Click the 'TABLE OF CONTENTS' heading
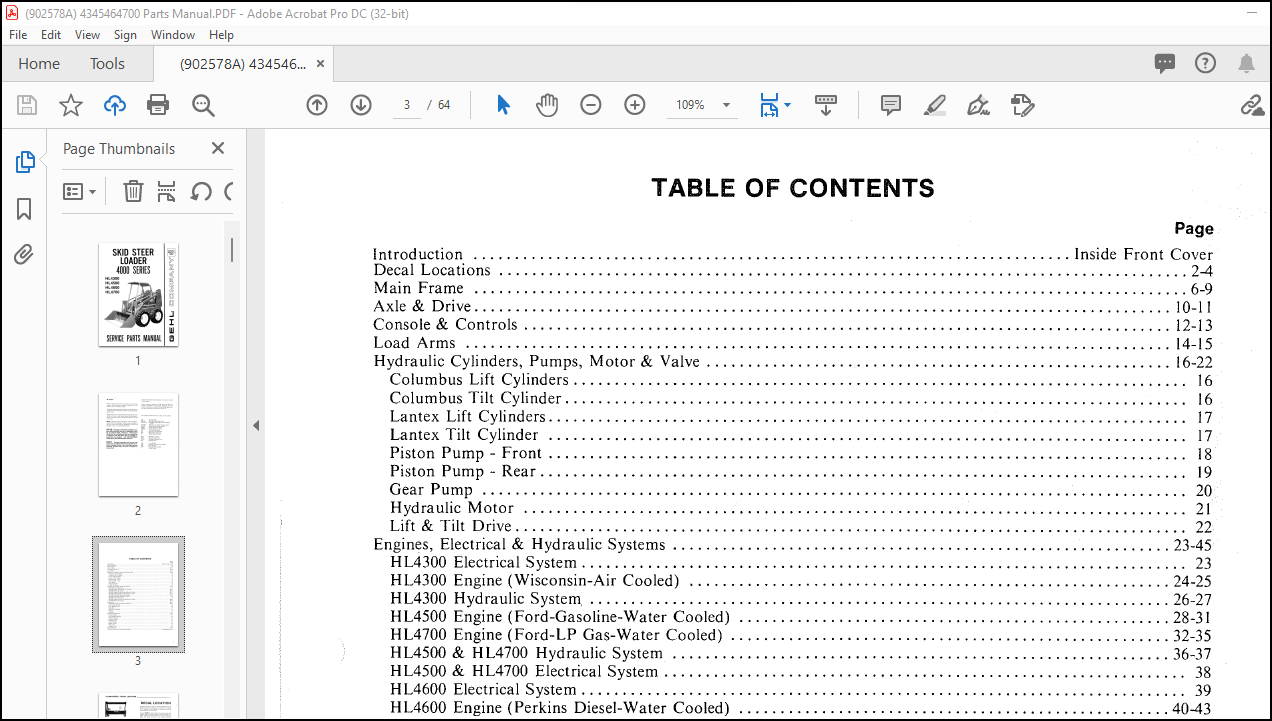The image size is (1272, 721). [793, 188]
